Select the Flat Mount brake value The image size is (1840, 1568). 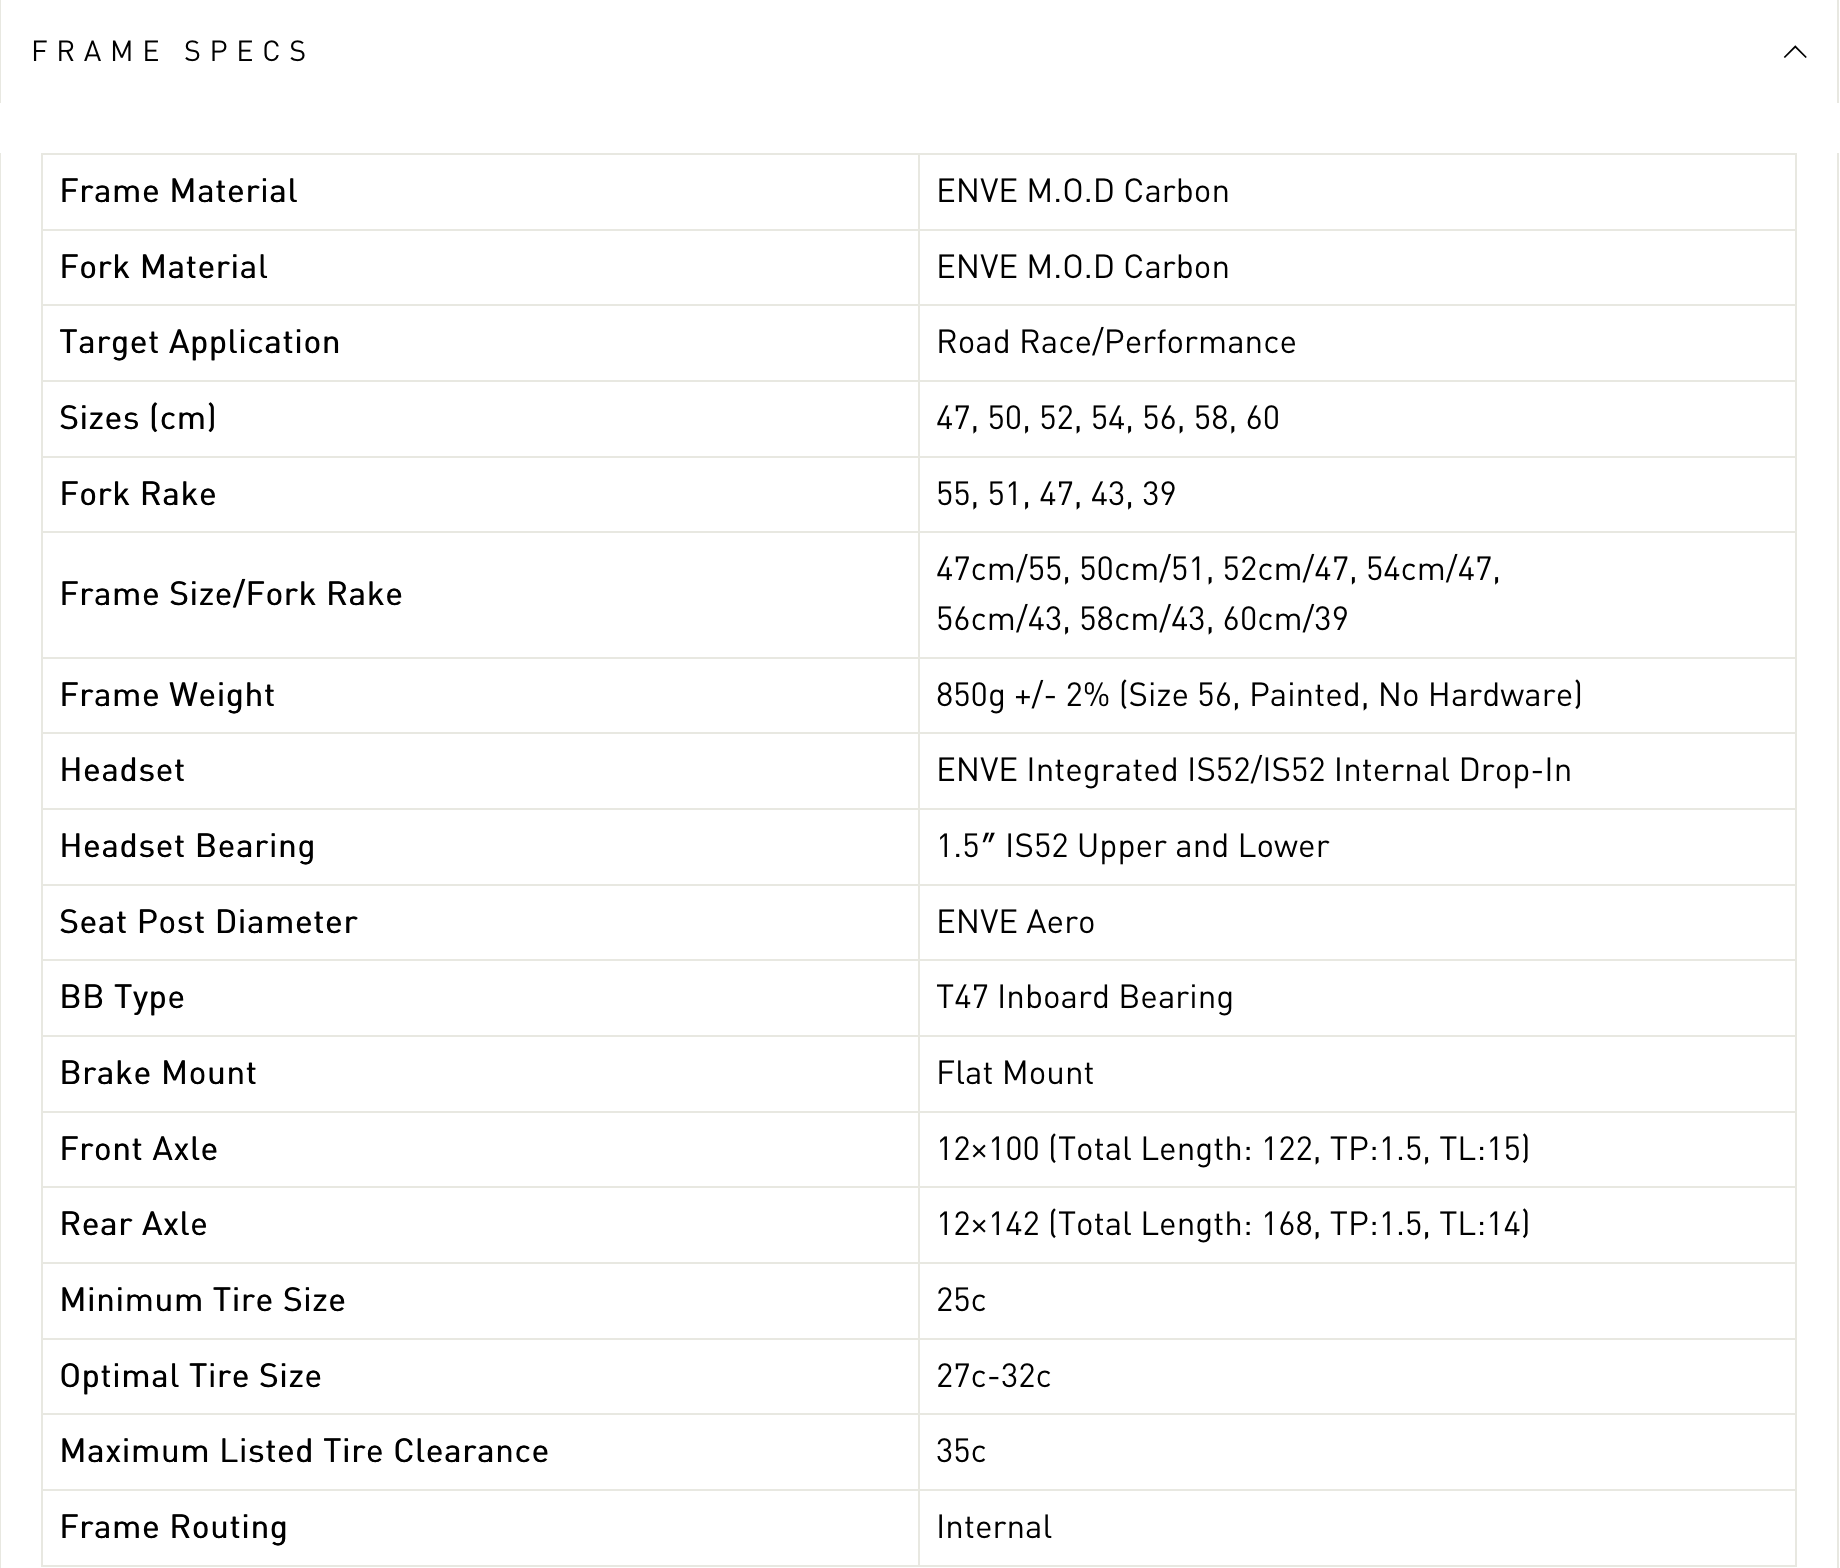point(1015,1073)
